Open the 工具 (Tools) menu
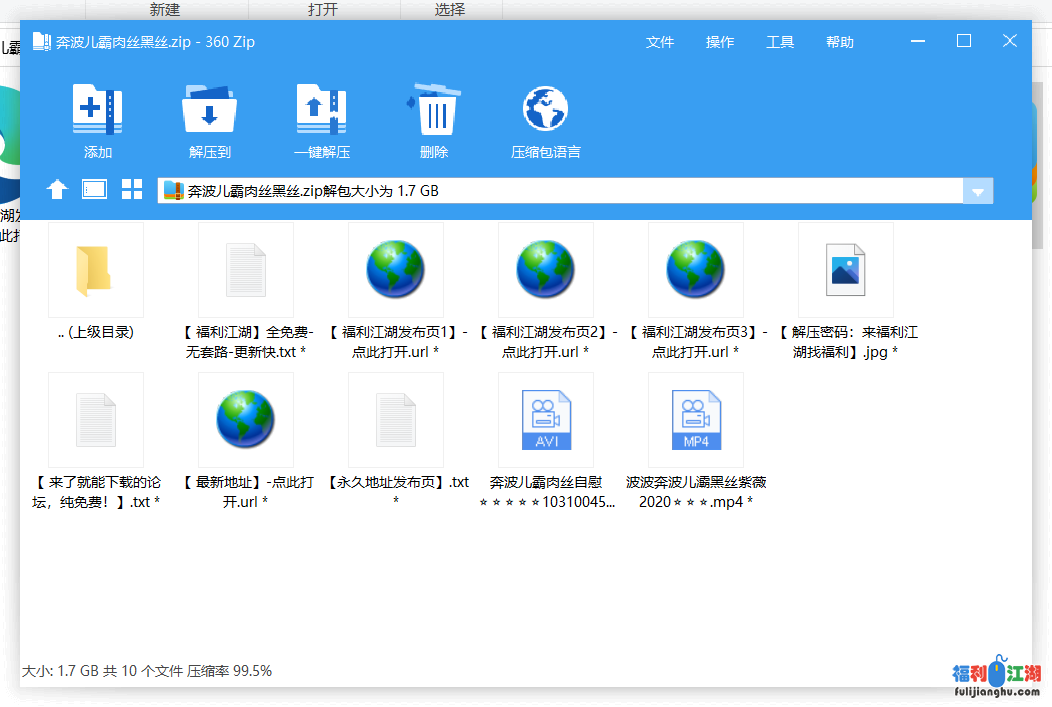 [x=780, y=42]
